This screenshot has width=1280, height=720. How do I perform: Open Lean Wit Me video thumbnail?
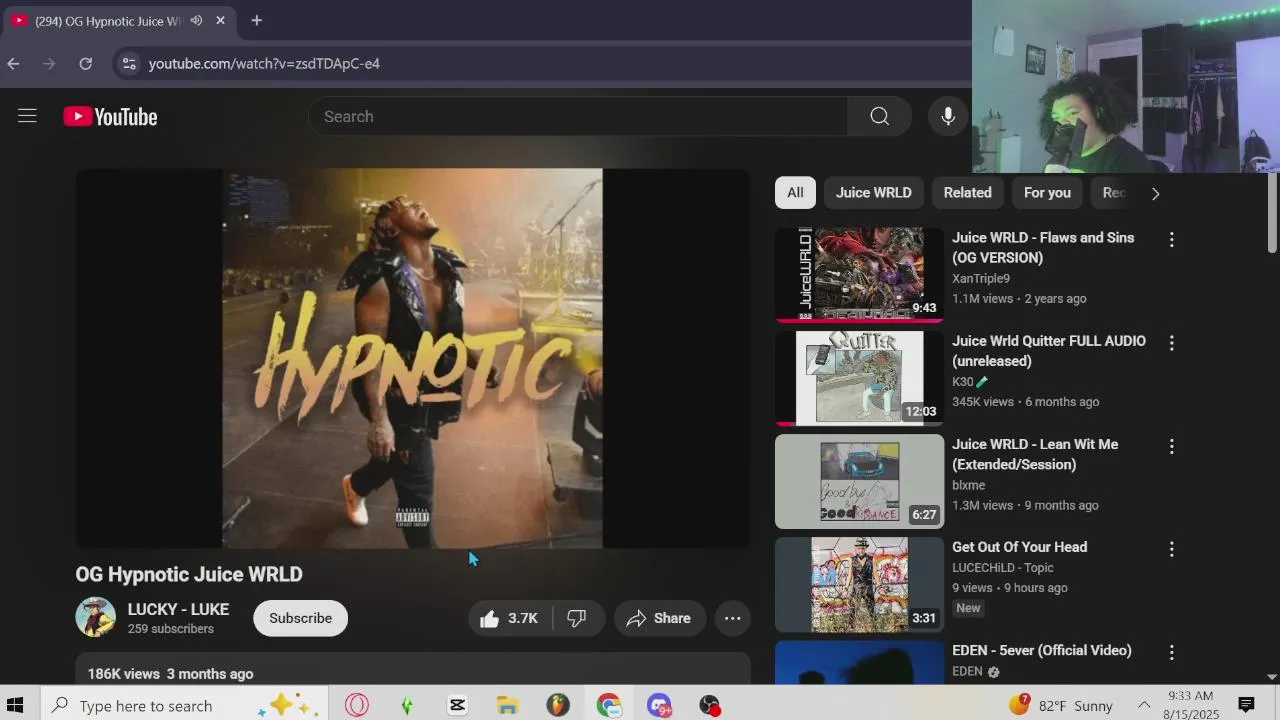pos(859,481)
